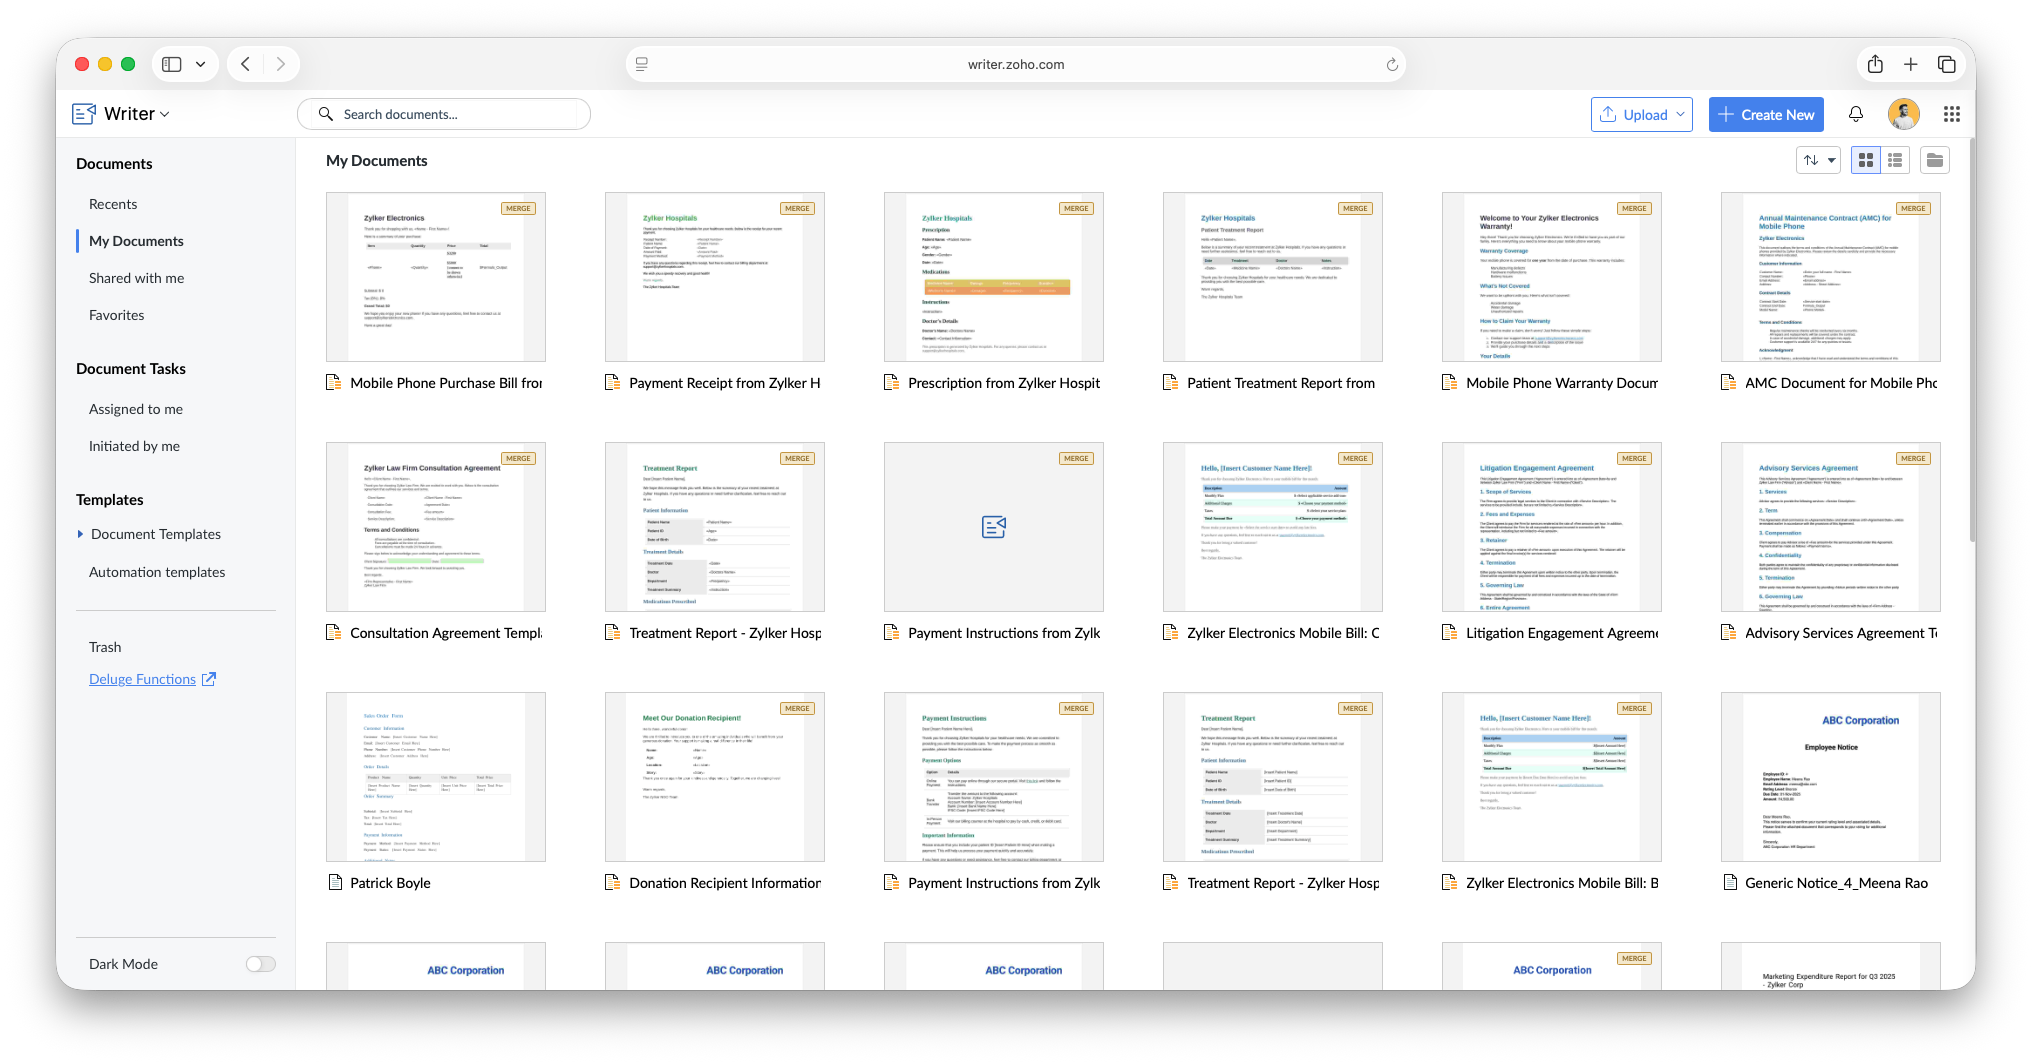Screen dimensions: 2032x1064
Task: Click the merge icon beside AMC Document for Mobile
Action: (1730, 383)
